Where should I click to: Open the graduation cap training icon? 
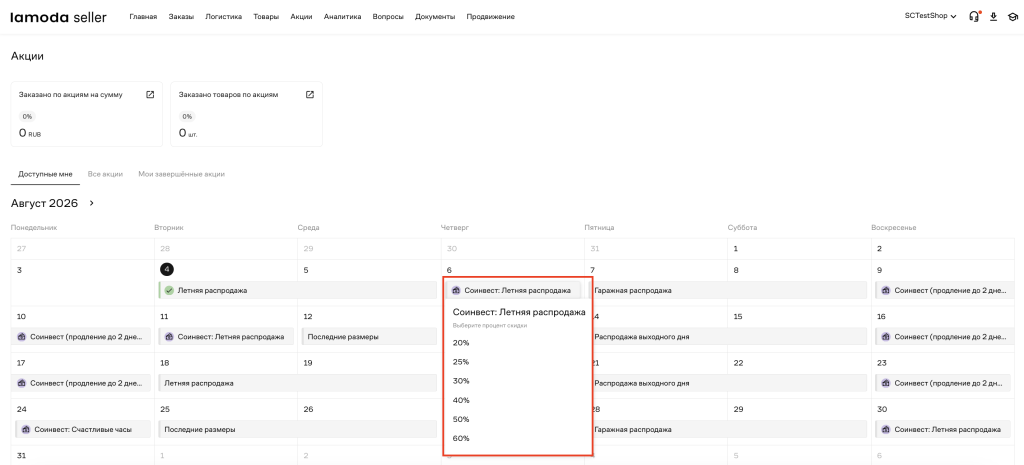point(1012,16)
